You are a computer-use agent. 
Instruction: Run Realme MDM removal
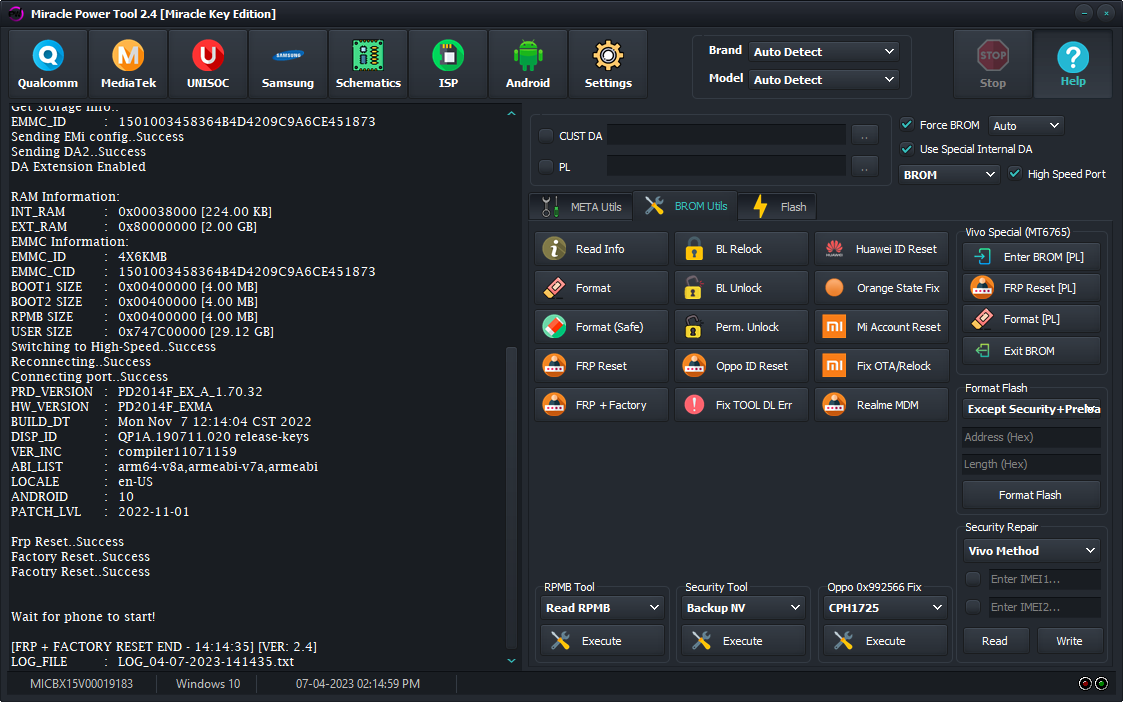pyautogui.click(x=882, y=405)
